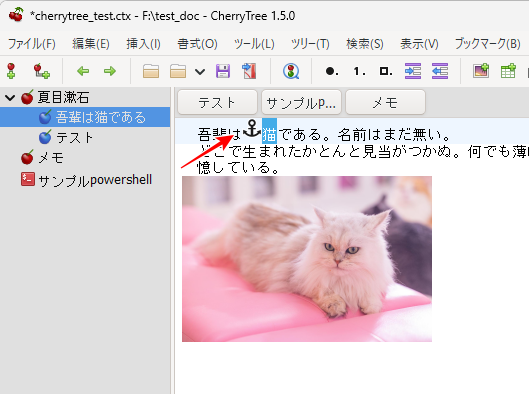The width and height of the screenshot is (529, 394).
Task: Select the サンプルpowershell node
Action: click(95, 180)
